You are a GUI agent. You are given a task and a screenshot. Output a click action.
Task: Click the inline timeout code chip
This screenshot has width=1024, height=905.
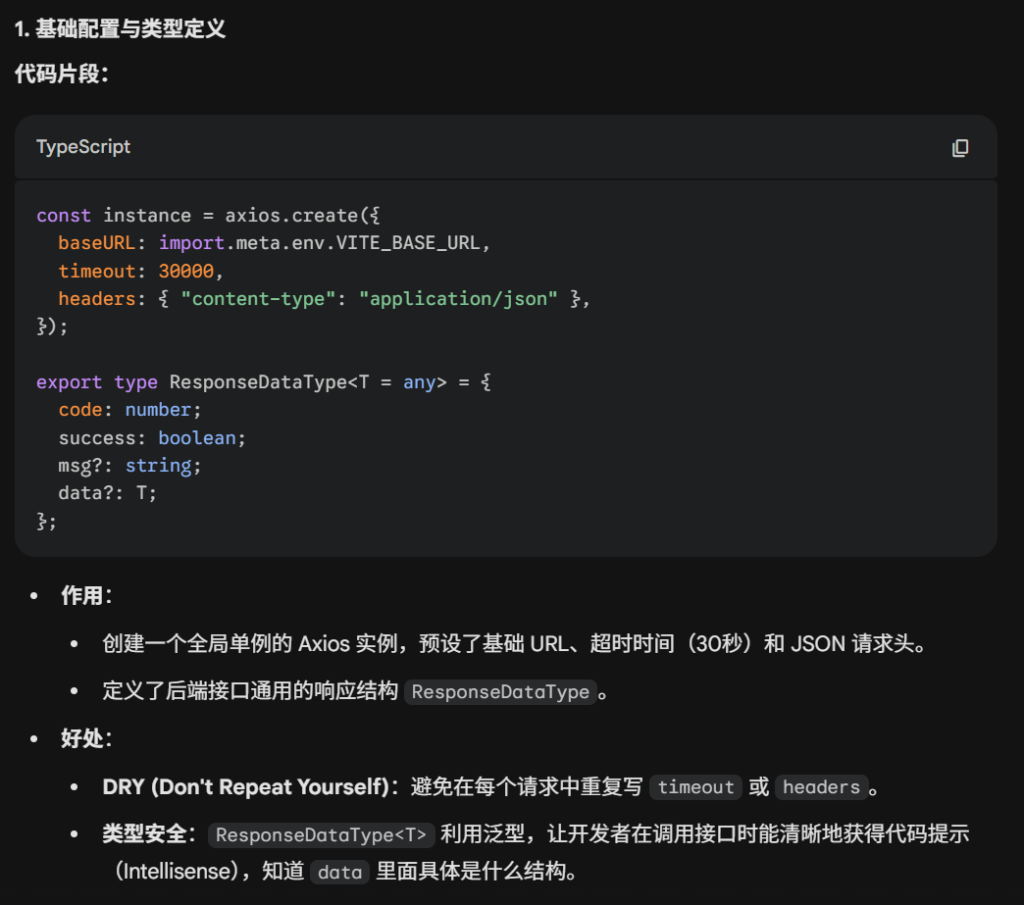[696, 788]
